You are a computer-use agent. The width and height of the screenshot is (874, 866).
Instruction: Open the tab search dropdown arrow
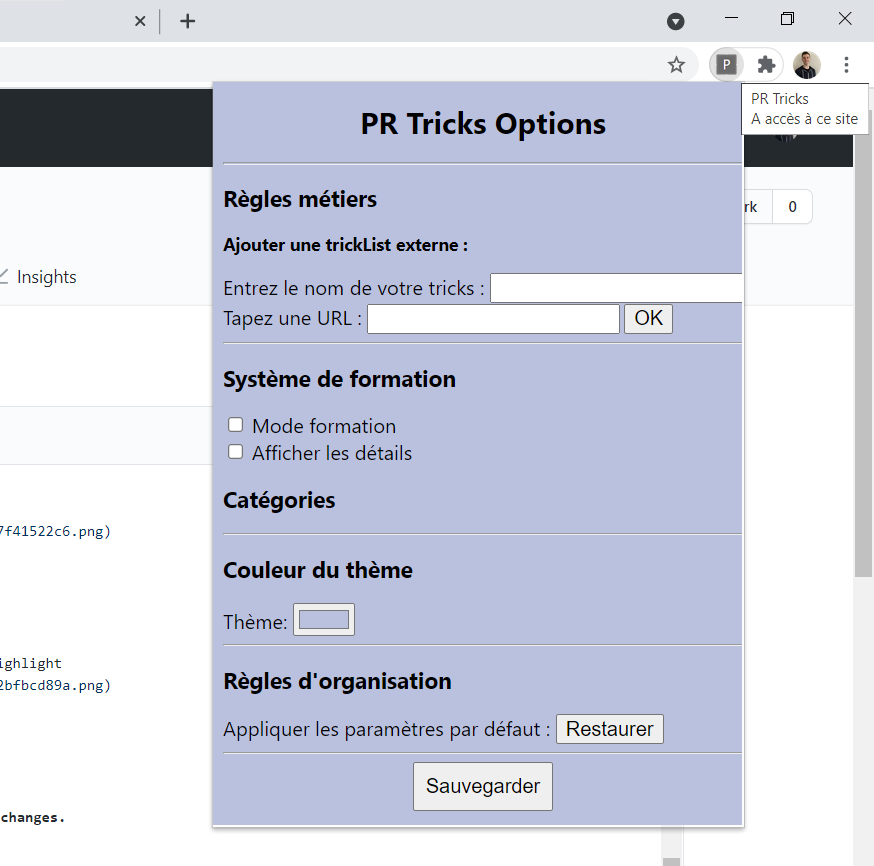pos(676,20)
